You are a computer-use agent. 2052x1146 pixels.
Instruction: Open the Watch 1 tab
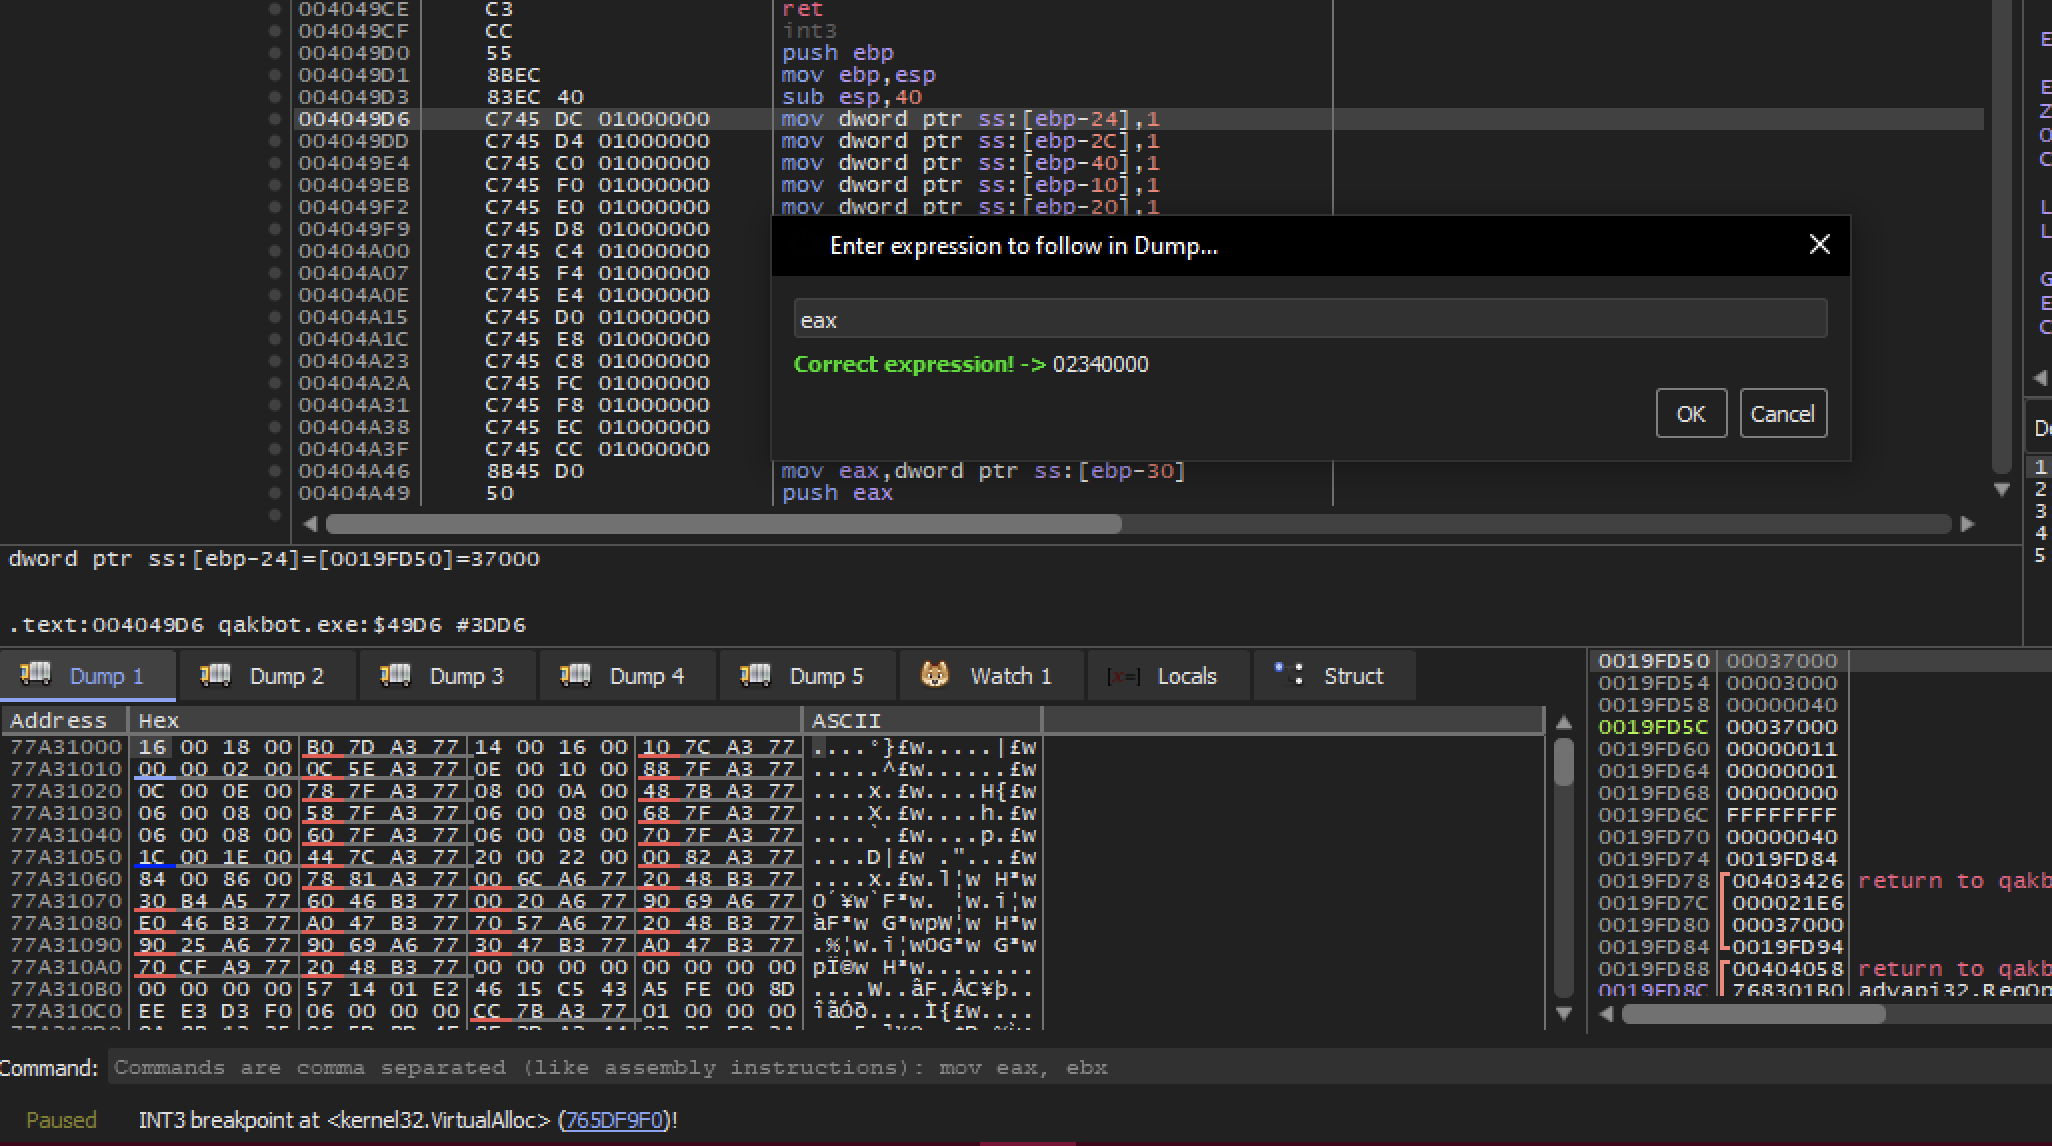[990, 676]
